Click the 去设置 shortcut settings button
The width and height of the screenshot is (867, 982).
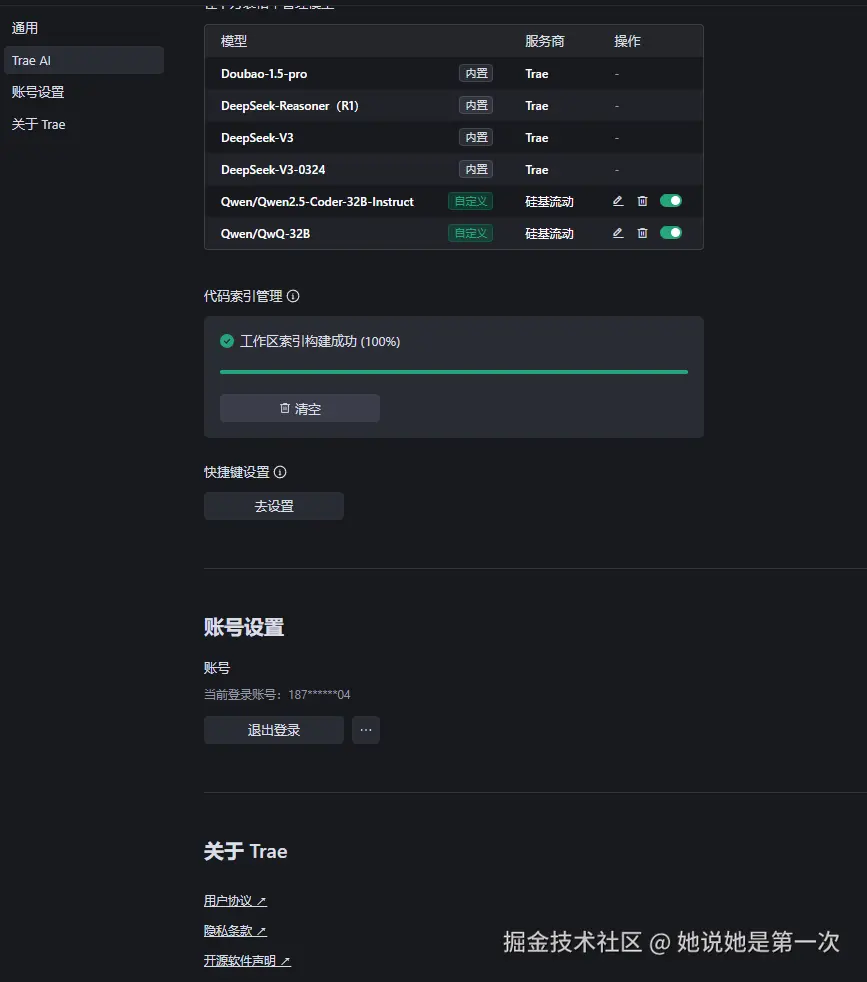point(274,506)
